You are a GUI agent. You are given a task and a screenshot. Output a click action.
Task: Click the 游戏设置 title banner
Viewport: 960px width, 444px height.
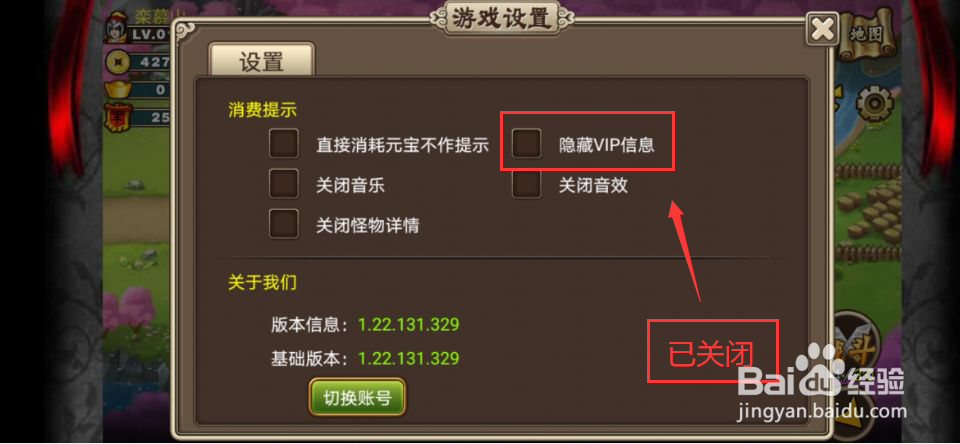[501, 18]
